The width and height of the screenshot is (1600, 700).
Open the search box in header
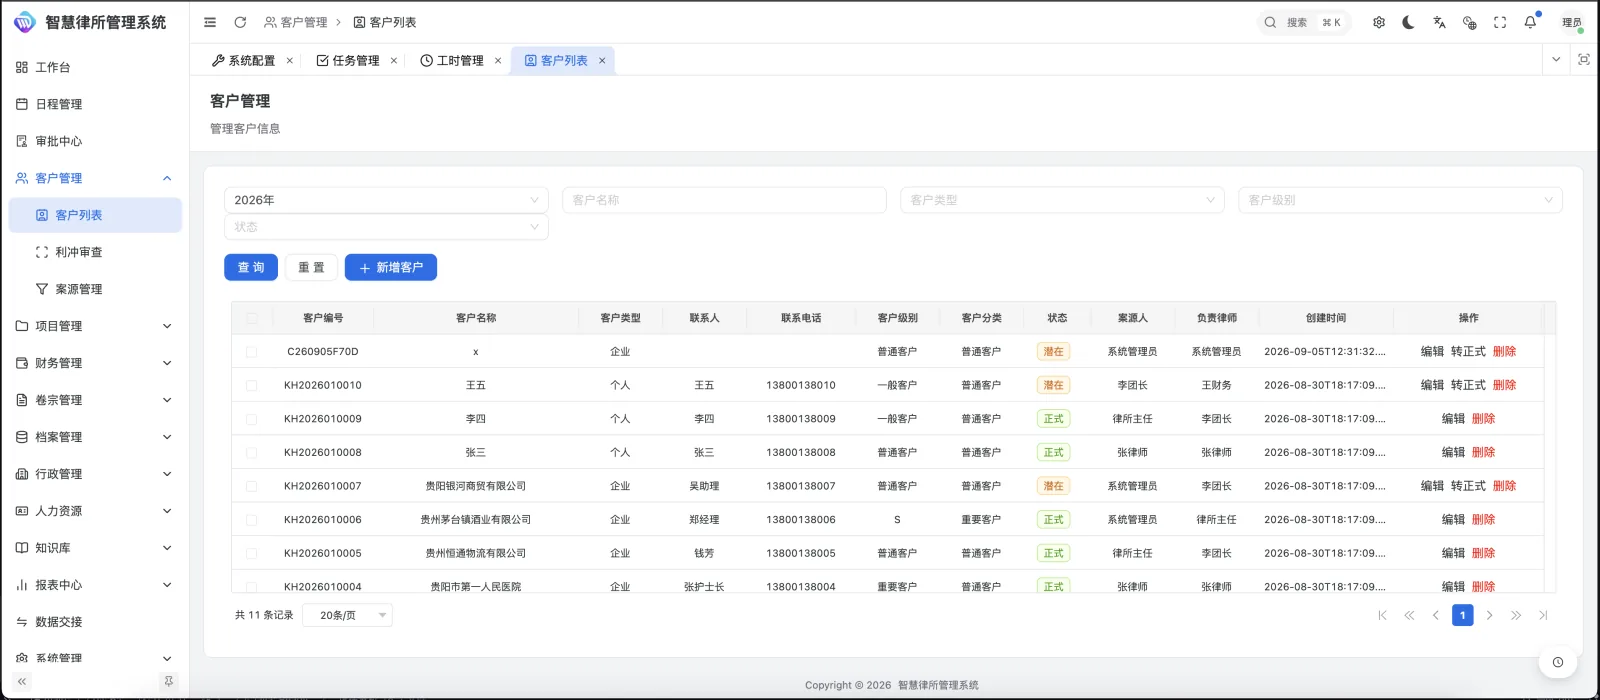tap(1303, 22)
